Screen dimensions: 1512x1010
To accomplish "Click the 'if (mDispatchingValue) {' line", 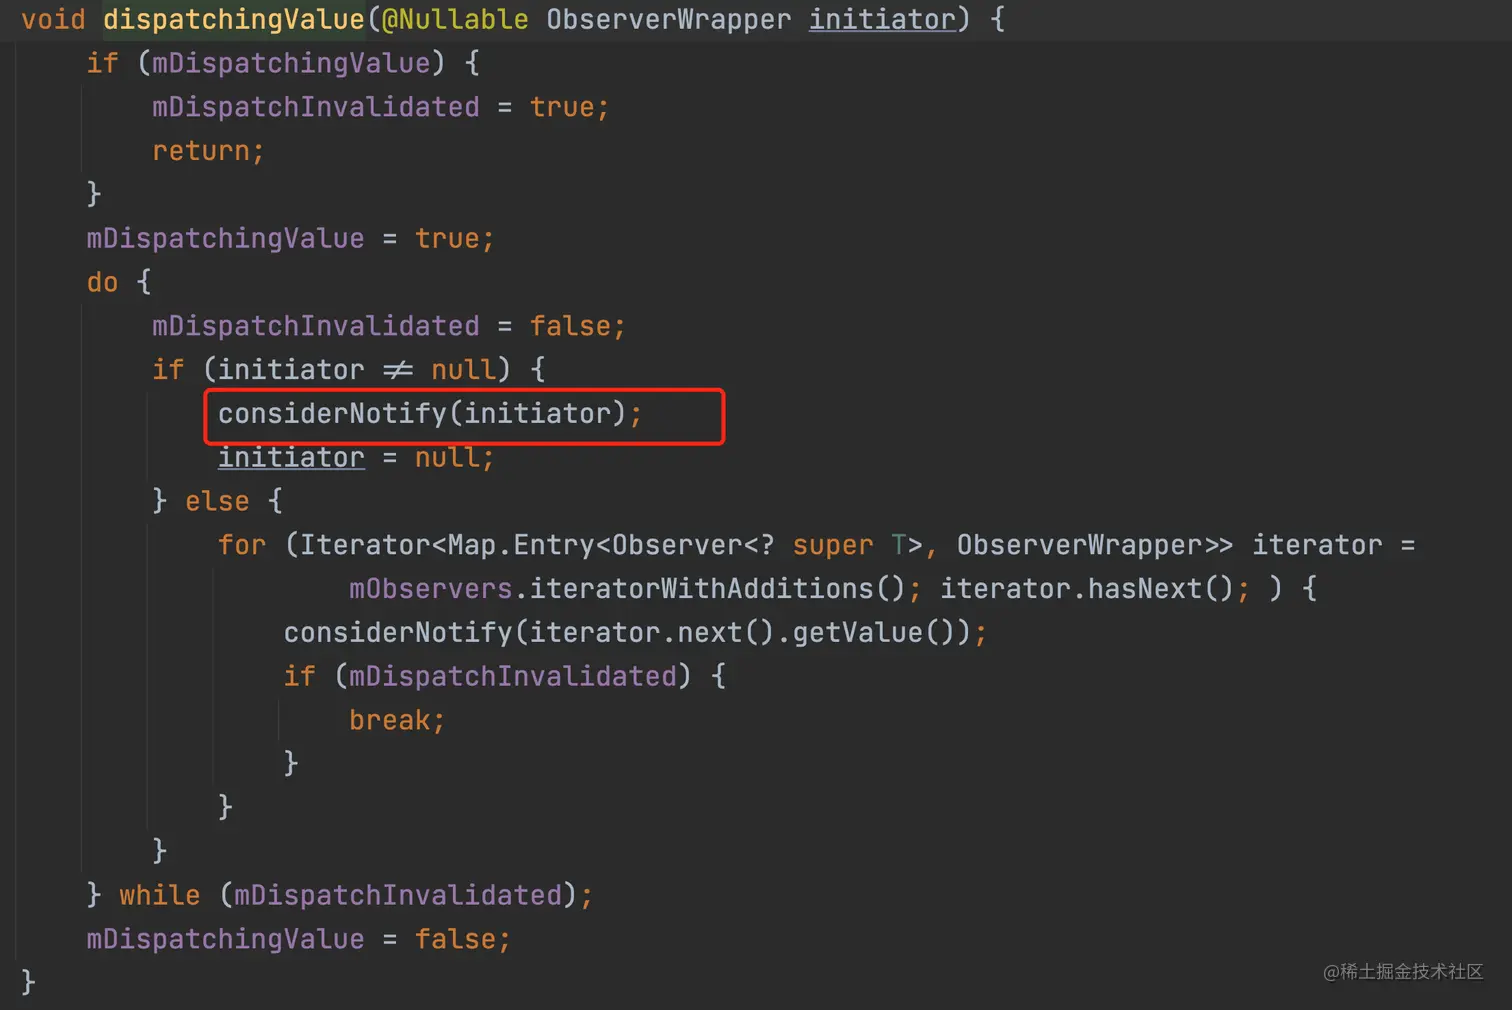I will tap(283, 63).
